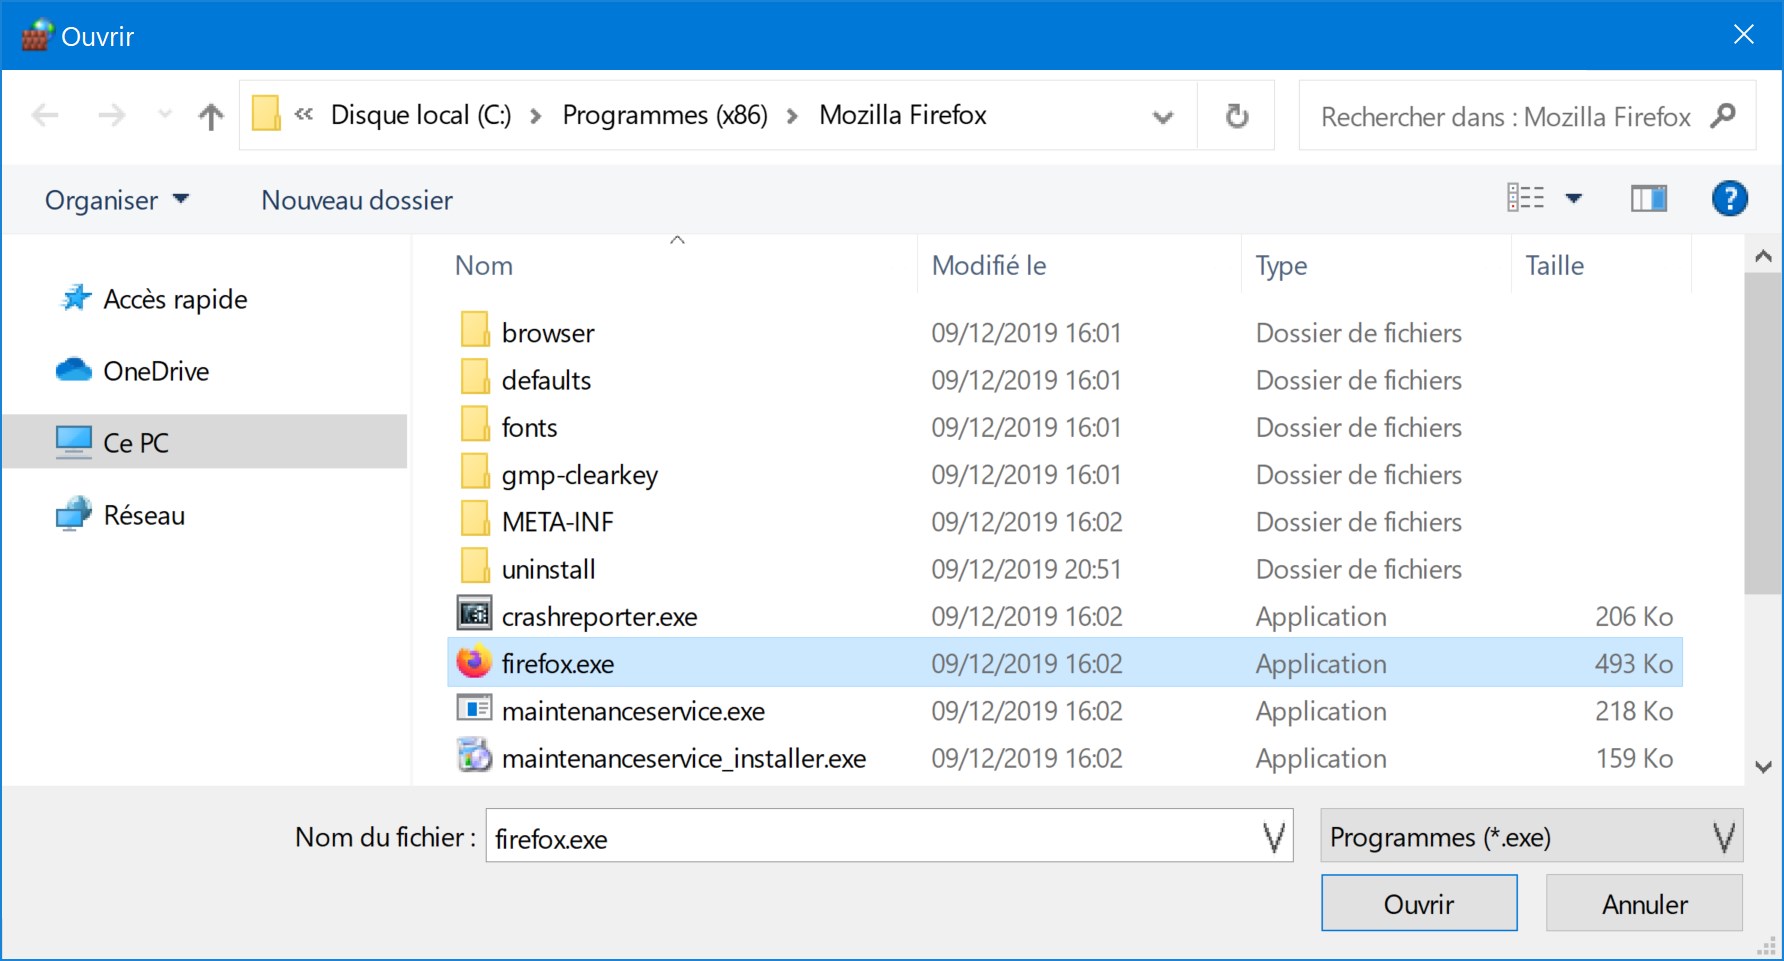Image resolution: width=1784 pixels, height=961 pixels.
Task: Select the browser folder icon
Action: point(475,330)
